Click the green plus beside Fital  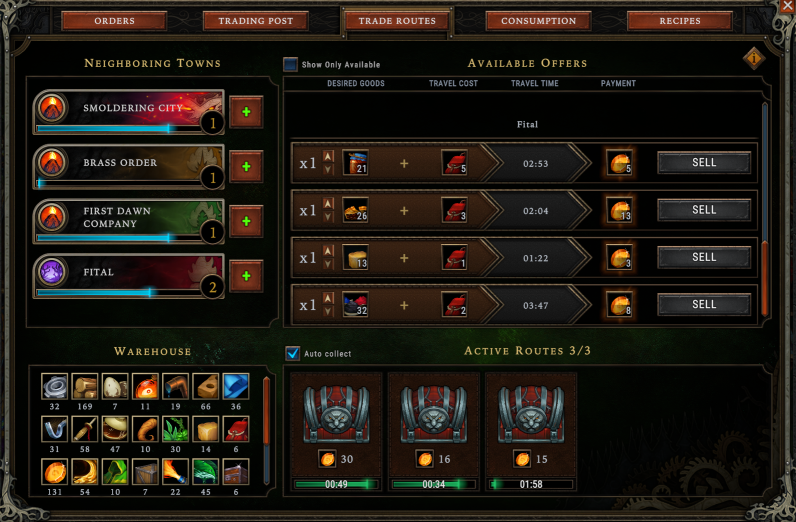point(246,276)
